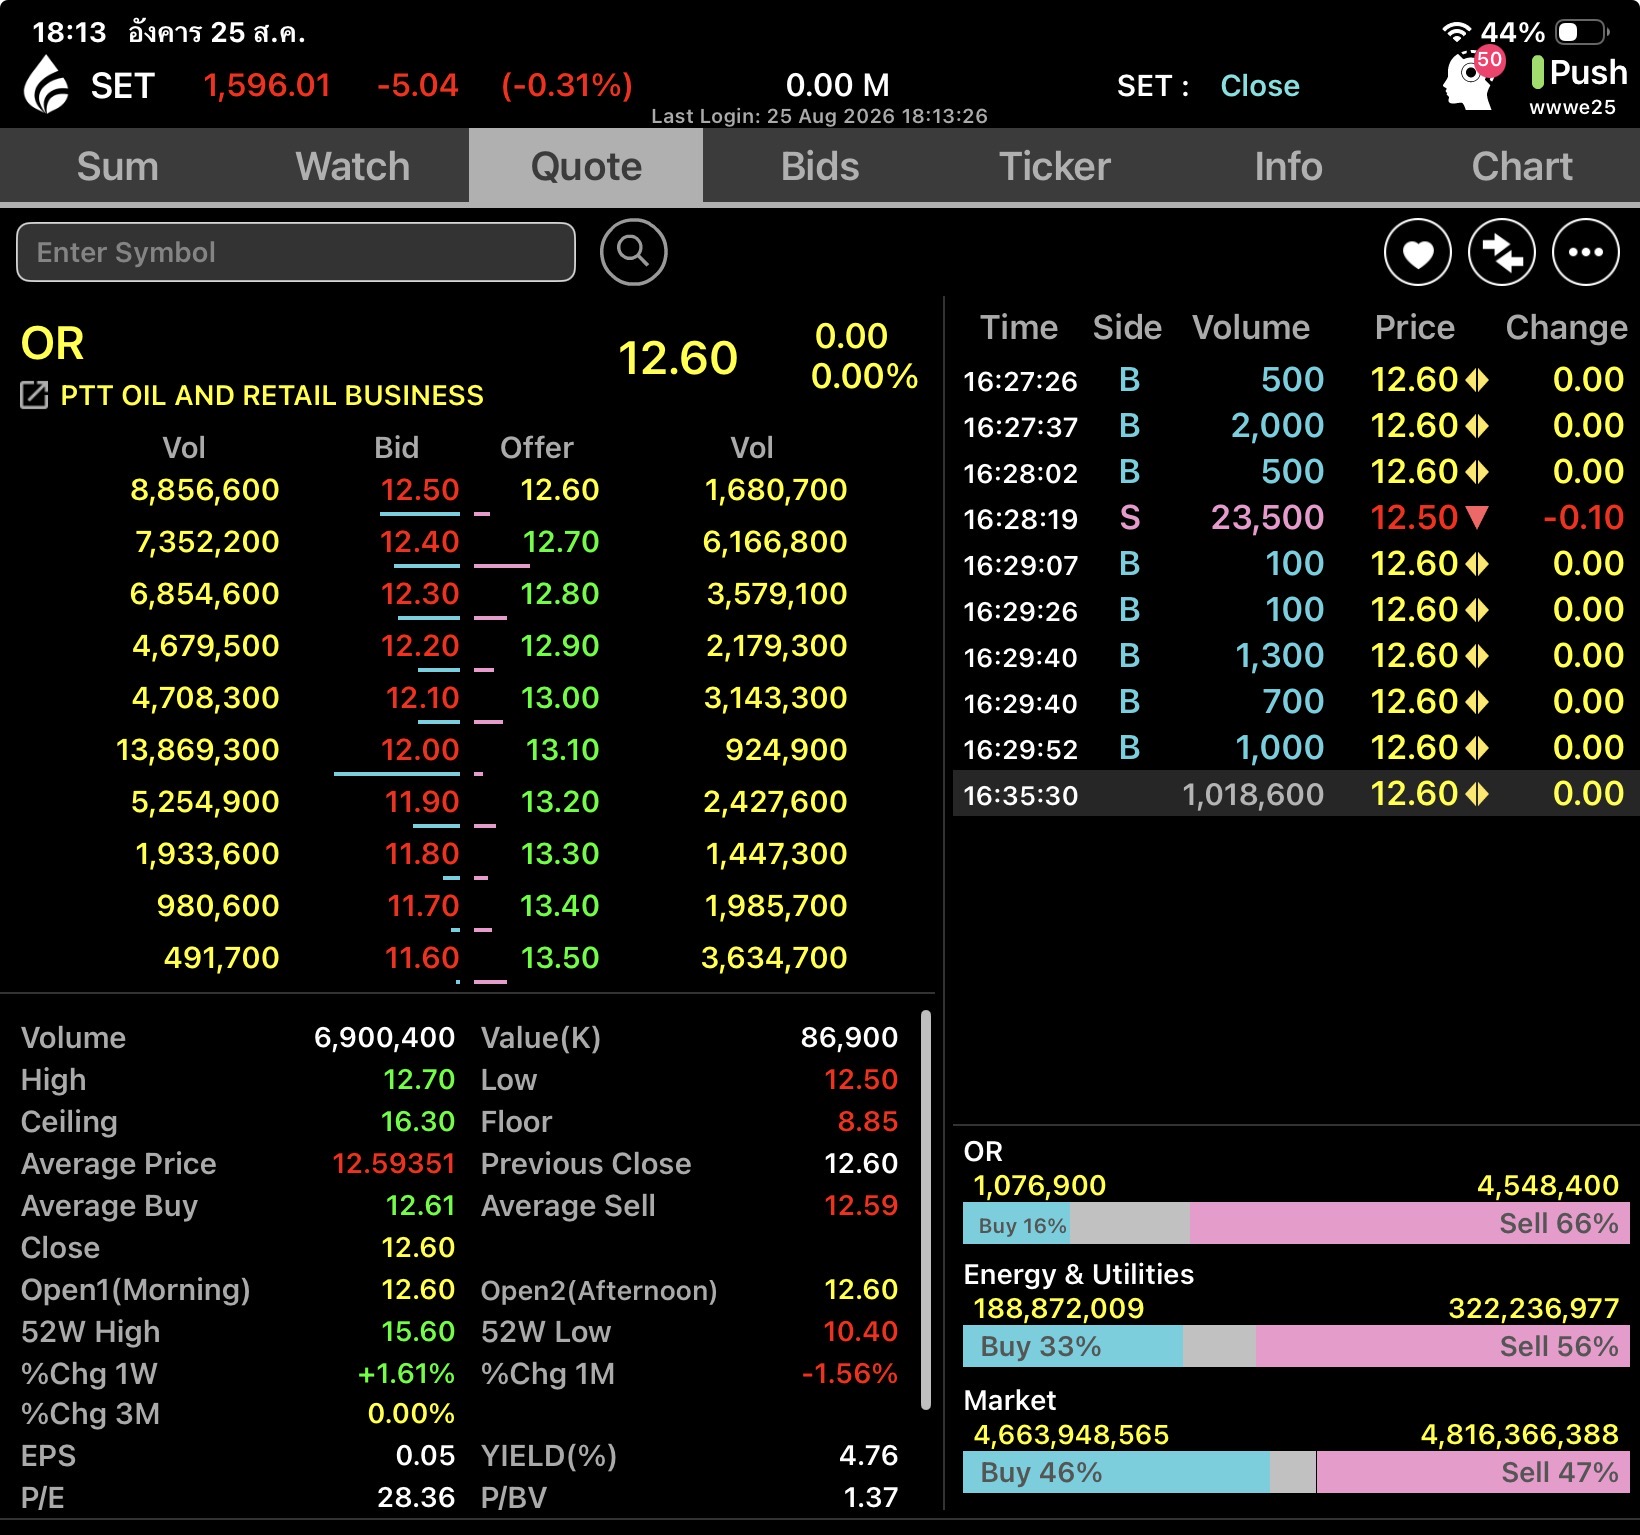Tap the search magnifier icon
The image size is (1640, 1535).
click(x=633, y=252)
